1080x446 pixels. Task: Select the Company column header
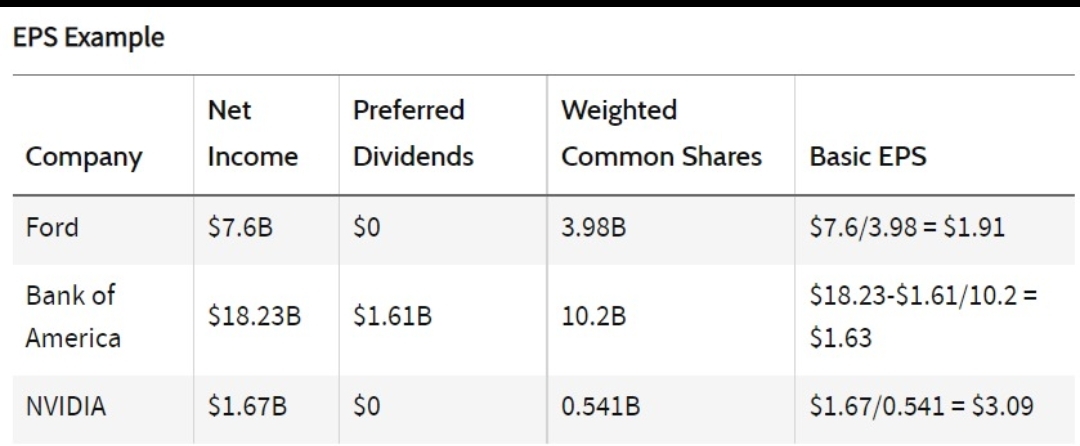coord(83,158)
